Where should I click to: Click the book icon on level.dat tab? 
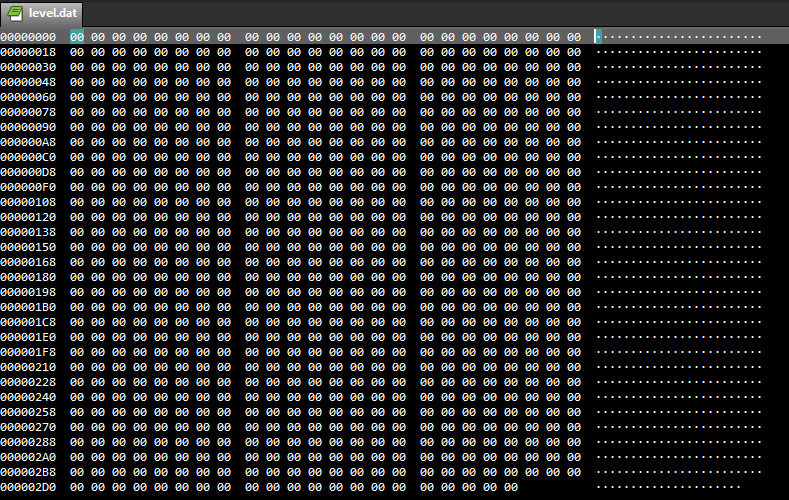point(16,14)
